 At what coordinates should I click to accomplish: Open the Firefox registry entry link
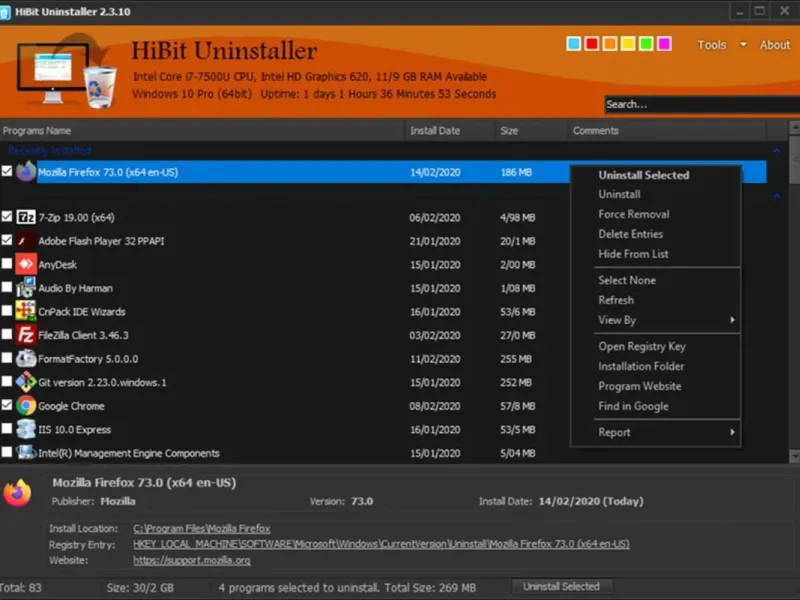point(381,544)
